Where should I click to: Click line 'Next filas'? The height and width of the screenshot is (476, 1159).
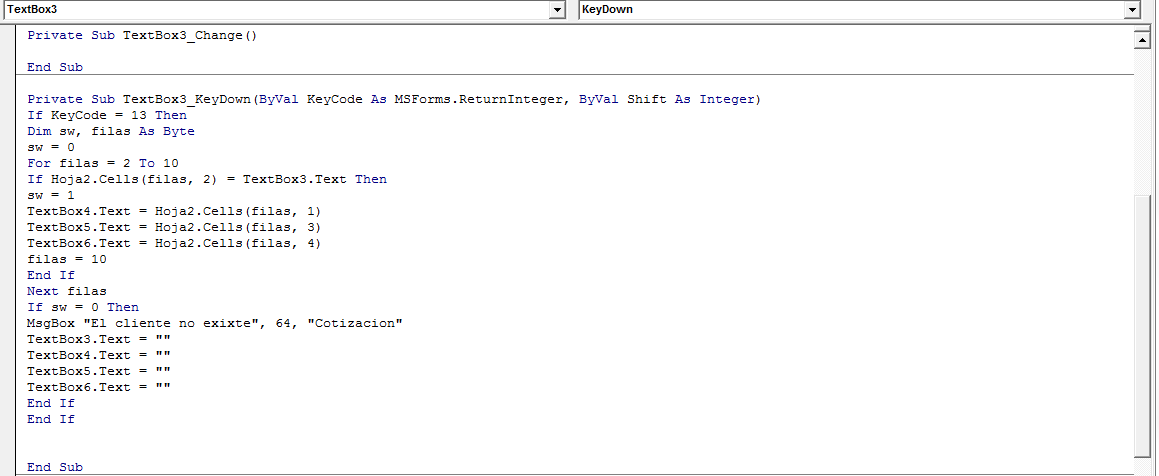point(67,291)
